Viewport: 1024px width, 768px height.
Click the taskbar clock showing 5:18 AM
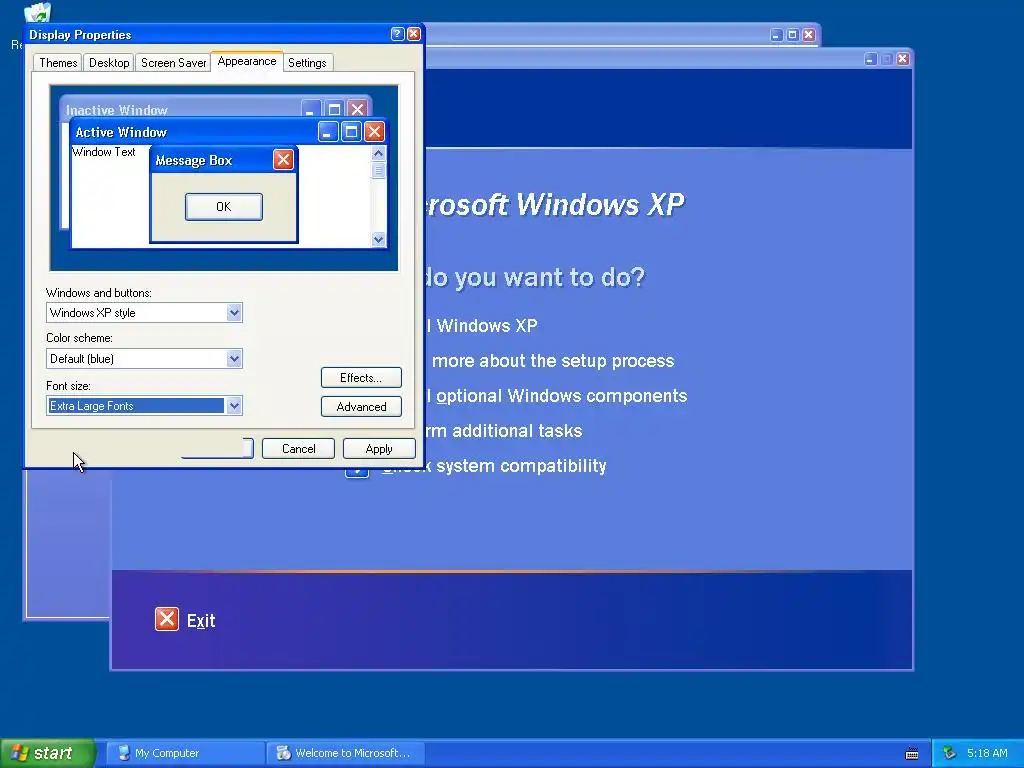pyautogui.click(x=987, y=753)
